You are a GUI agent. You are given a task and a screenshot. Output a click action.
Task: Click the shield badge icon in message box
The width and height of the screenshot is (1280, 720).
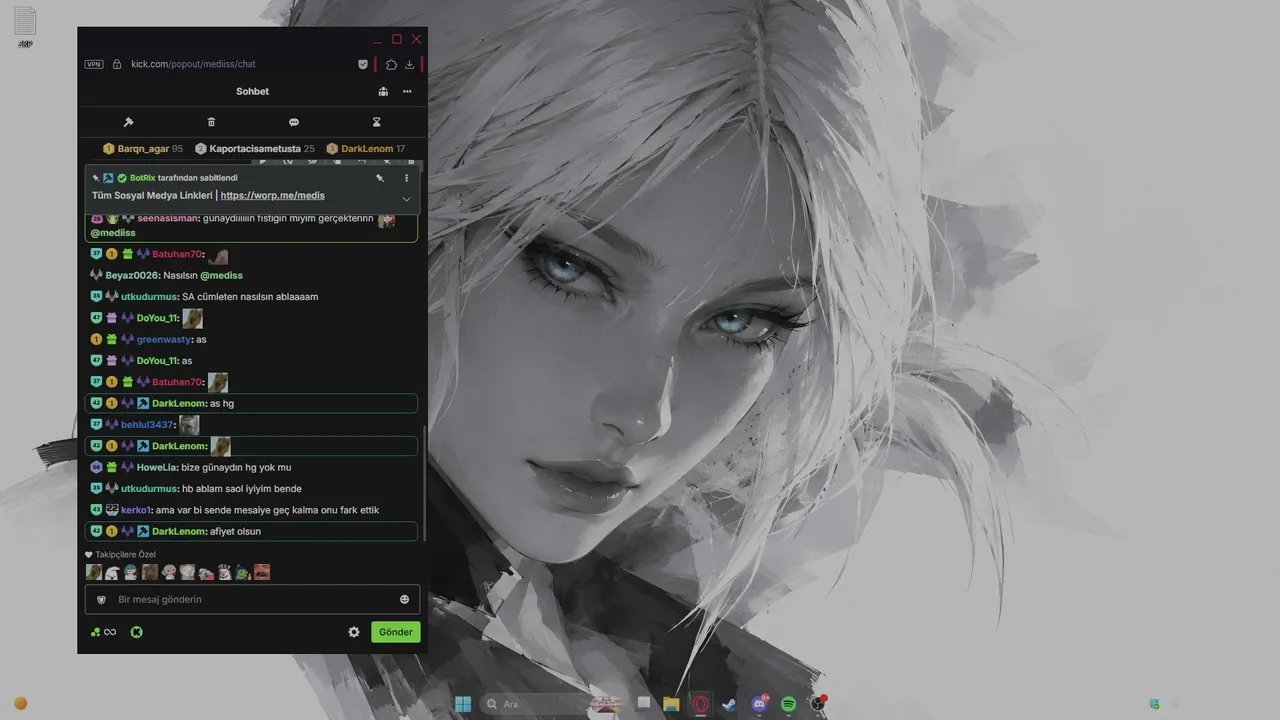101,599
